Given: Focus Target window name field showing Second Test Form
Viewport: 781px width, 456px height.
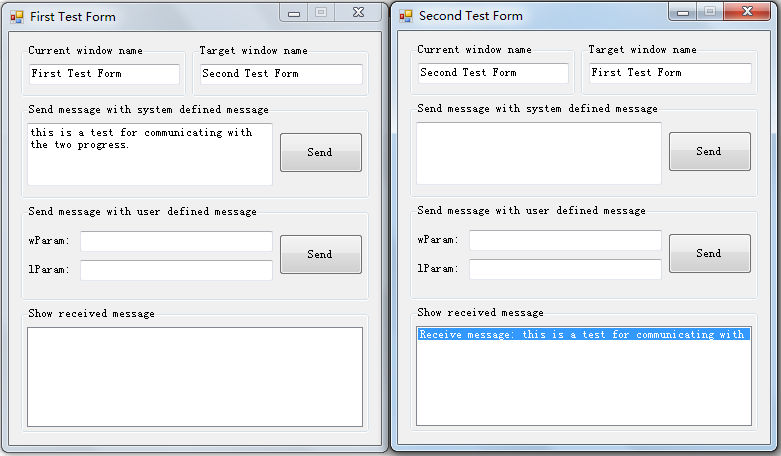Looking at the screenshot, I should pyautogui.click(x=281, y=74).
